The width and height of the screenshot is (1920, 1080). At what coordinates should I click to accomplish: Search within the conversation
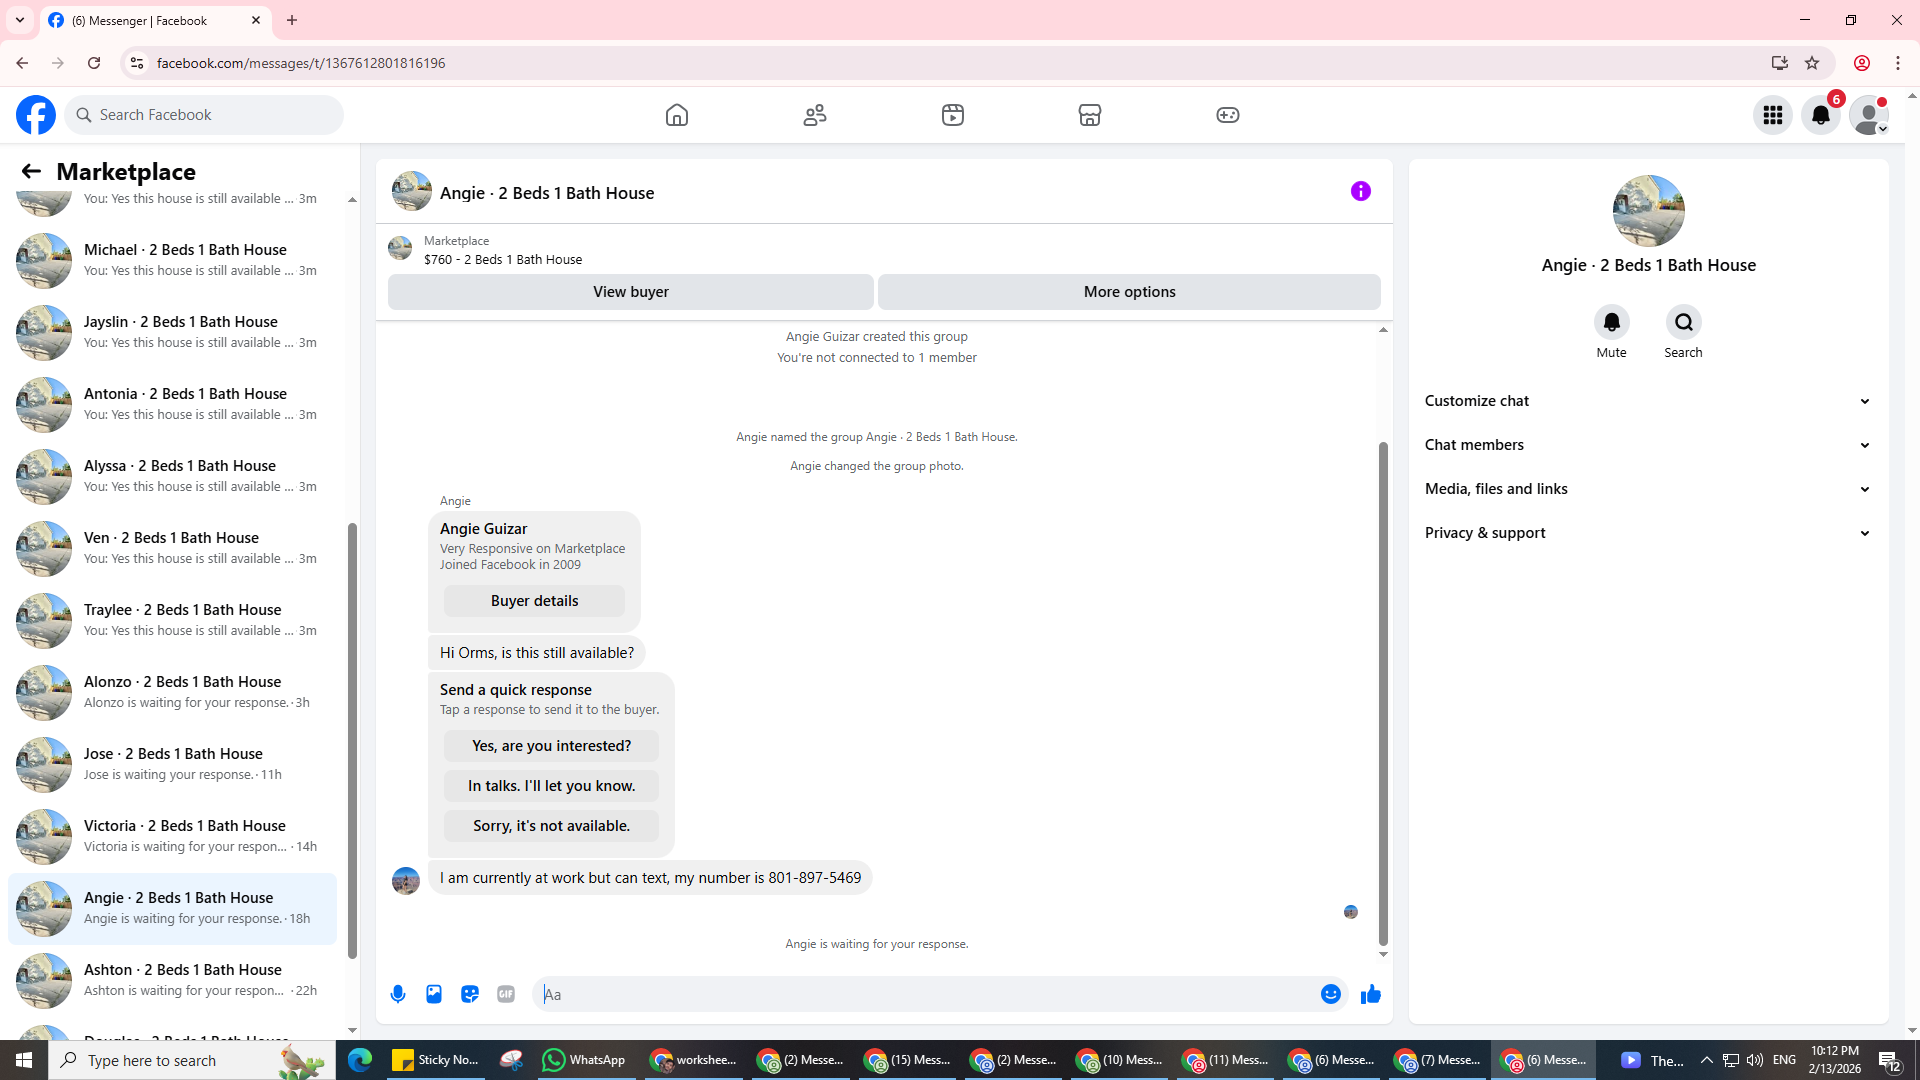[x=1683, y=322]
